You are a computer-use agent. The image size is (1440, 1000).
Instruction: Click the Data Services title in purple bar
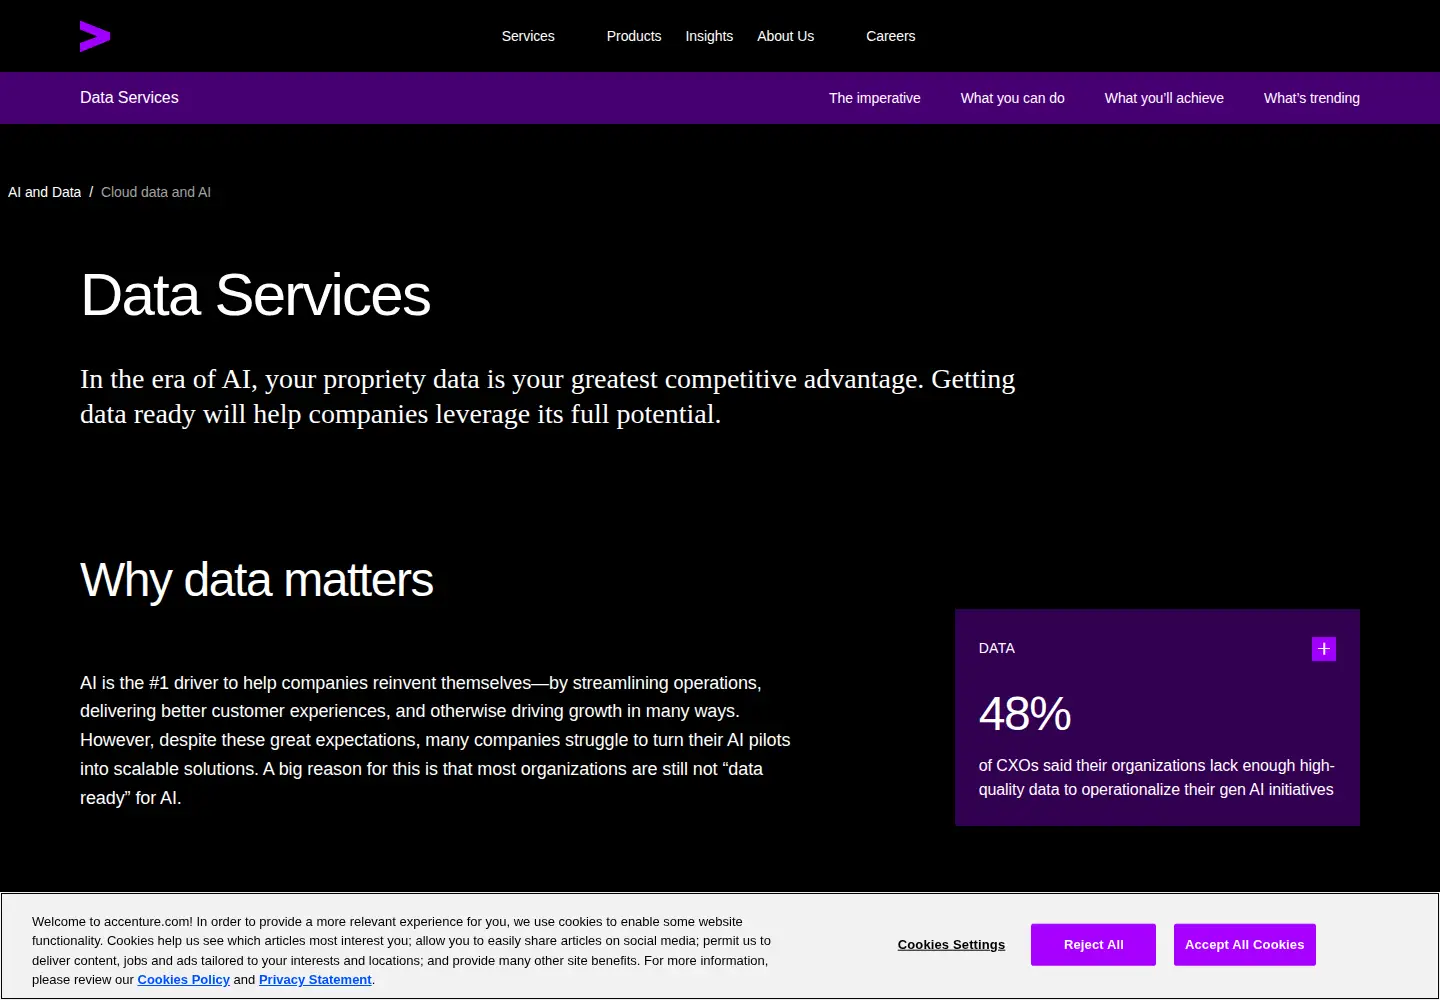[129, 97]
